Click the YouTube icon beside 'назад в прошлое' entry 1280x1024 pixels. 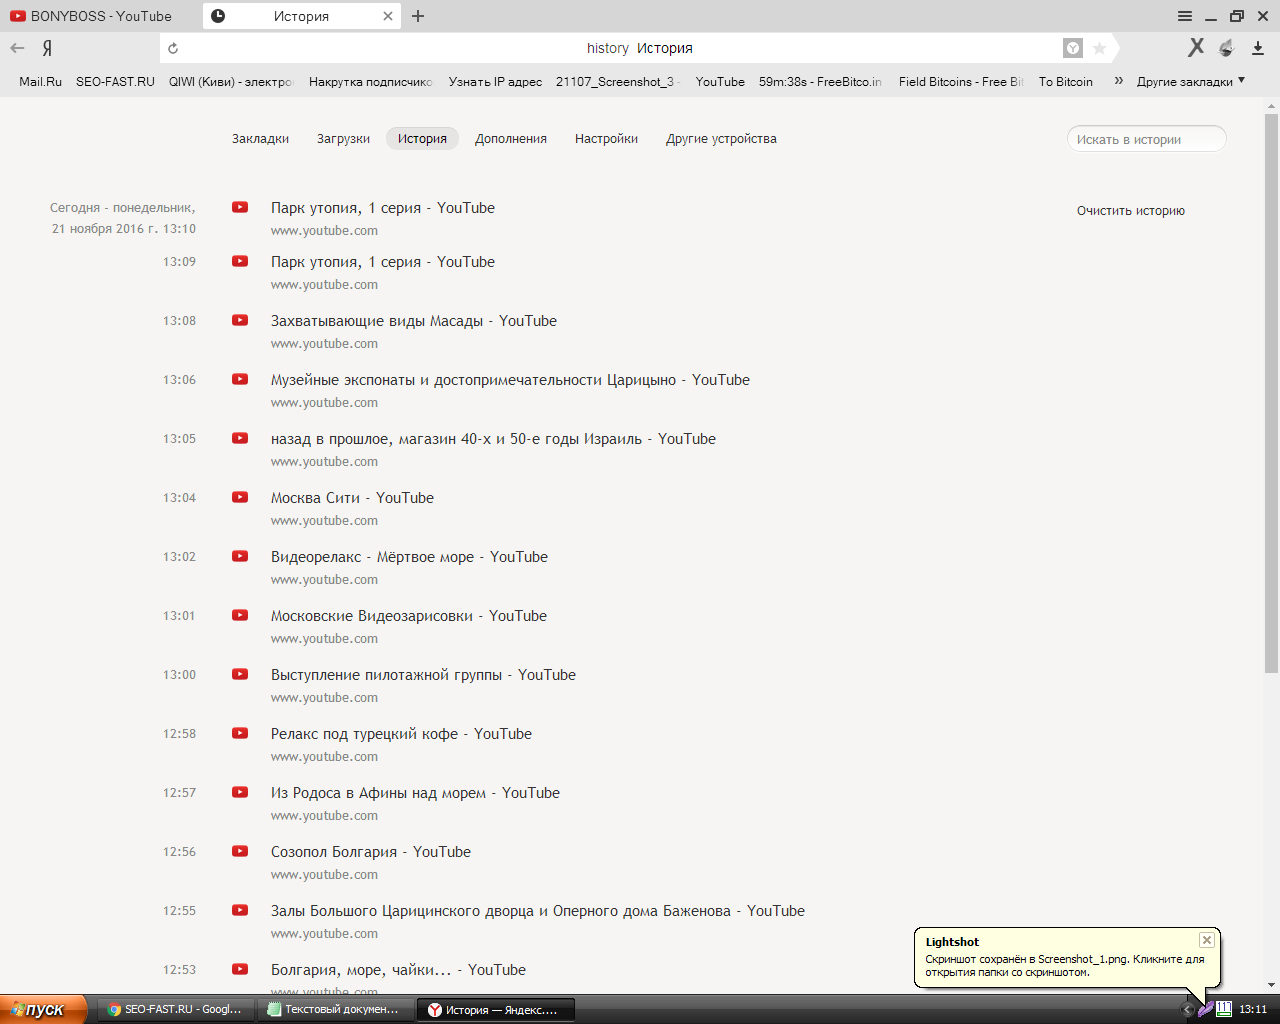(x=240, y=438)
